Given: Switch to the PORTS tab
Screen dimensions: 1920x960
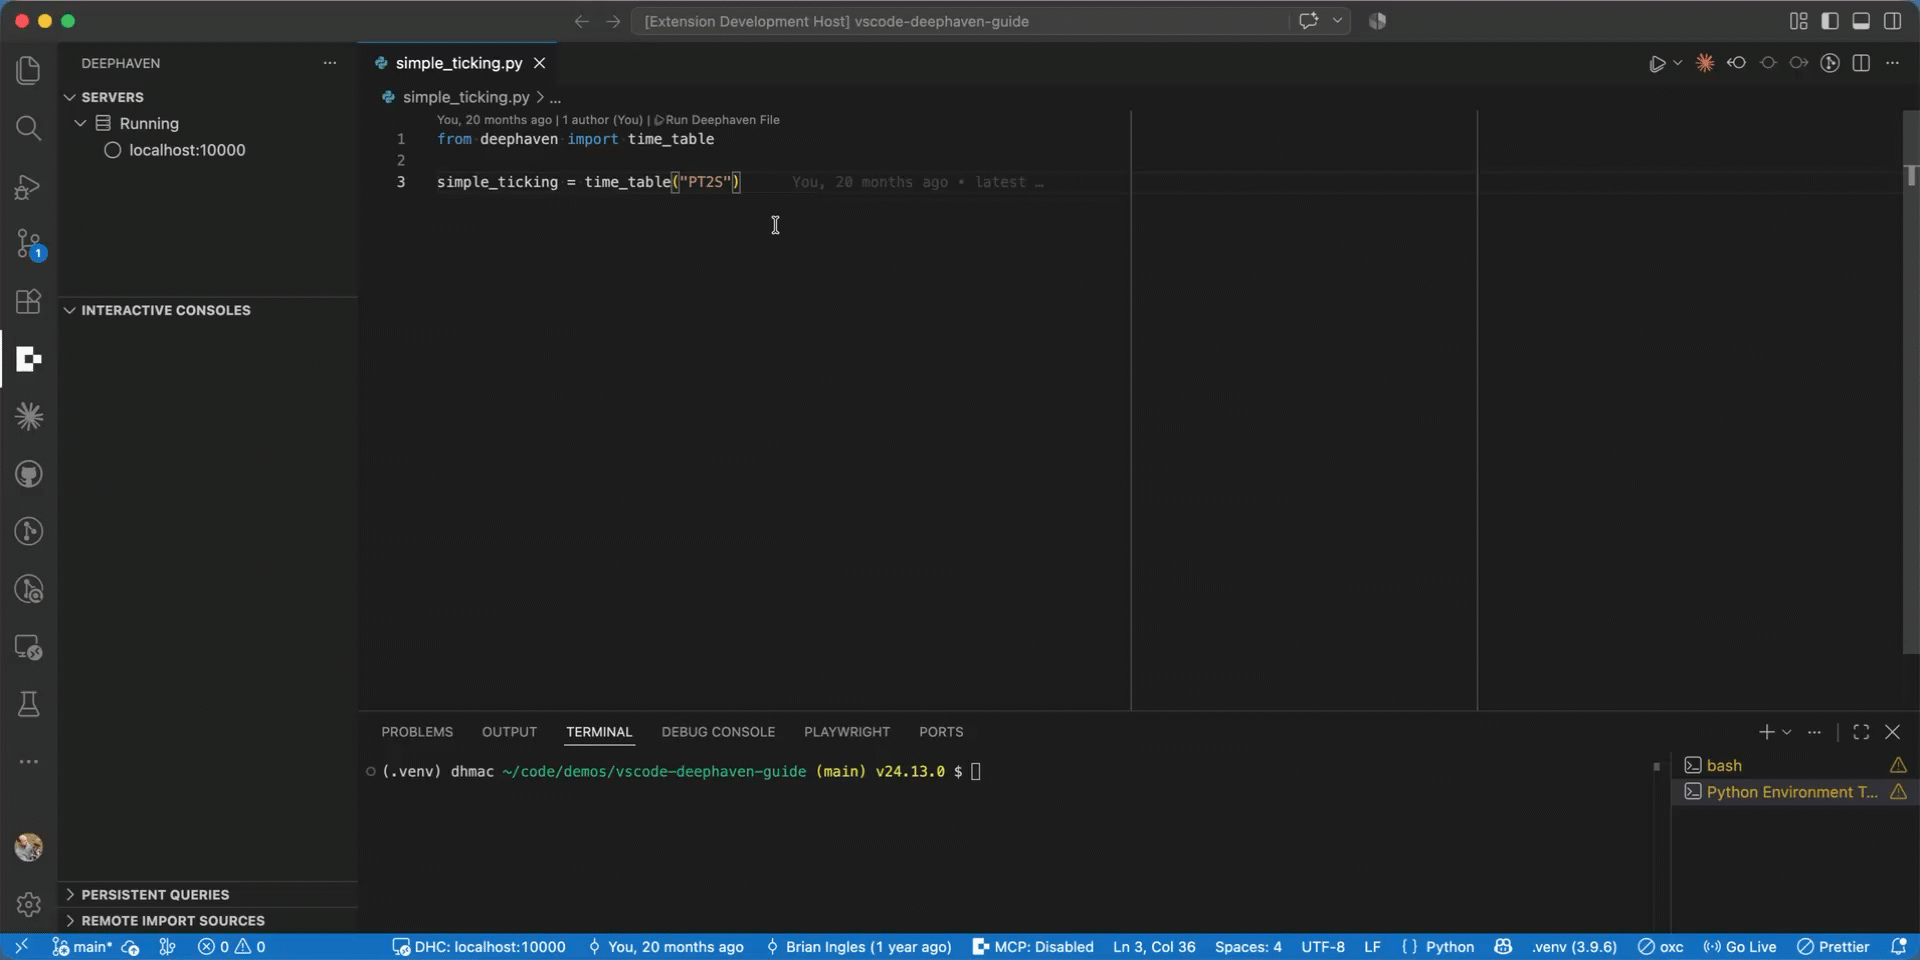Looking at the screenshot, I should tap(941, 732).
